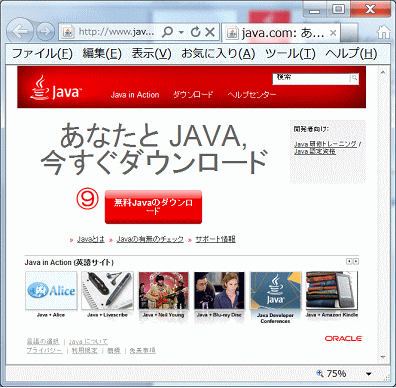Open the 表示(V) menu

click(151, 53)
